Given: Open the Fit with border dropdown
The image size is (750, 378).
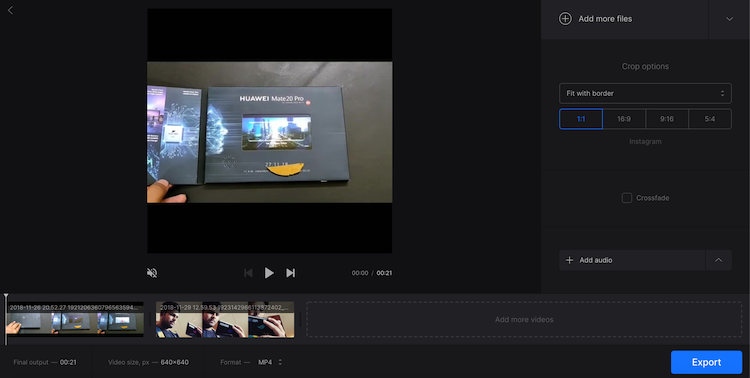Looking at the screenshot, I should pos(645,93).
